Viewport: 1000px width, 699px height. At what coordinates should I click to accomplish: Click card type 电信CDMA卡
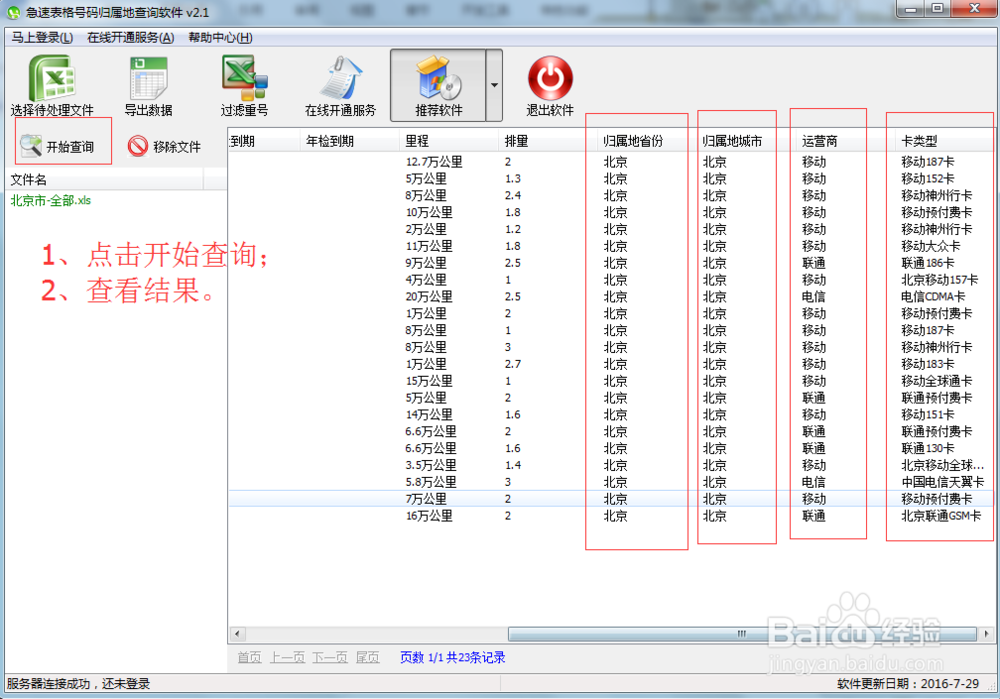click(x=933, y=297)
